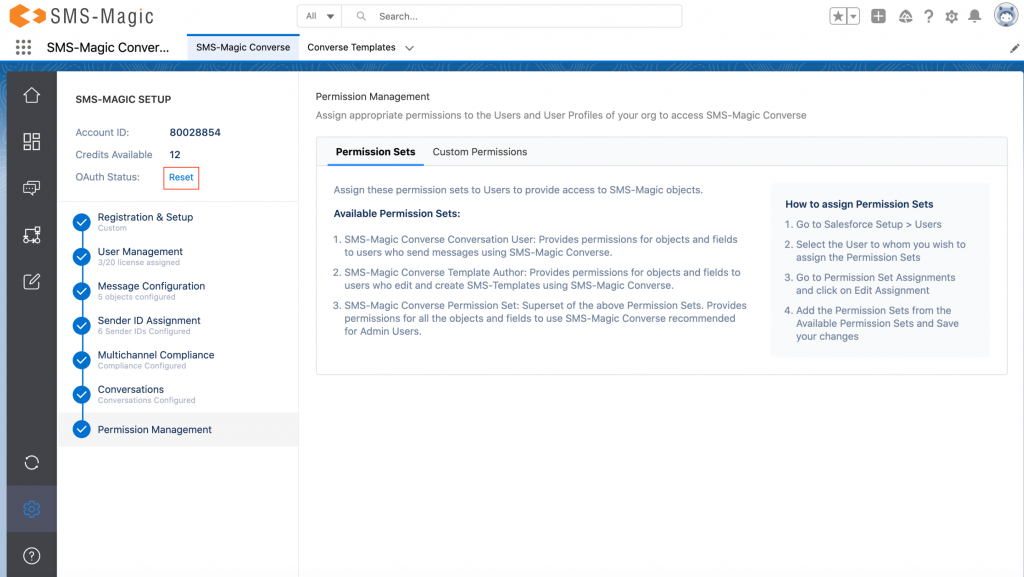Click the sync refresh icon in sidebar
The width and height of the screenshot is (1024, 577).
point(31,463)
